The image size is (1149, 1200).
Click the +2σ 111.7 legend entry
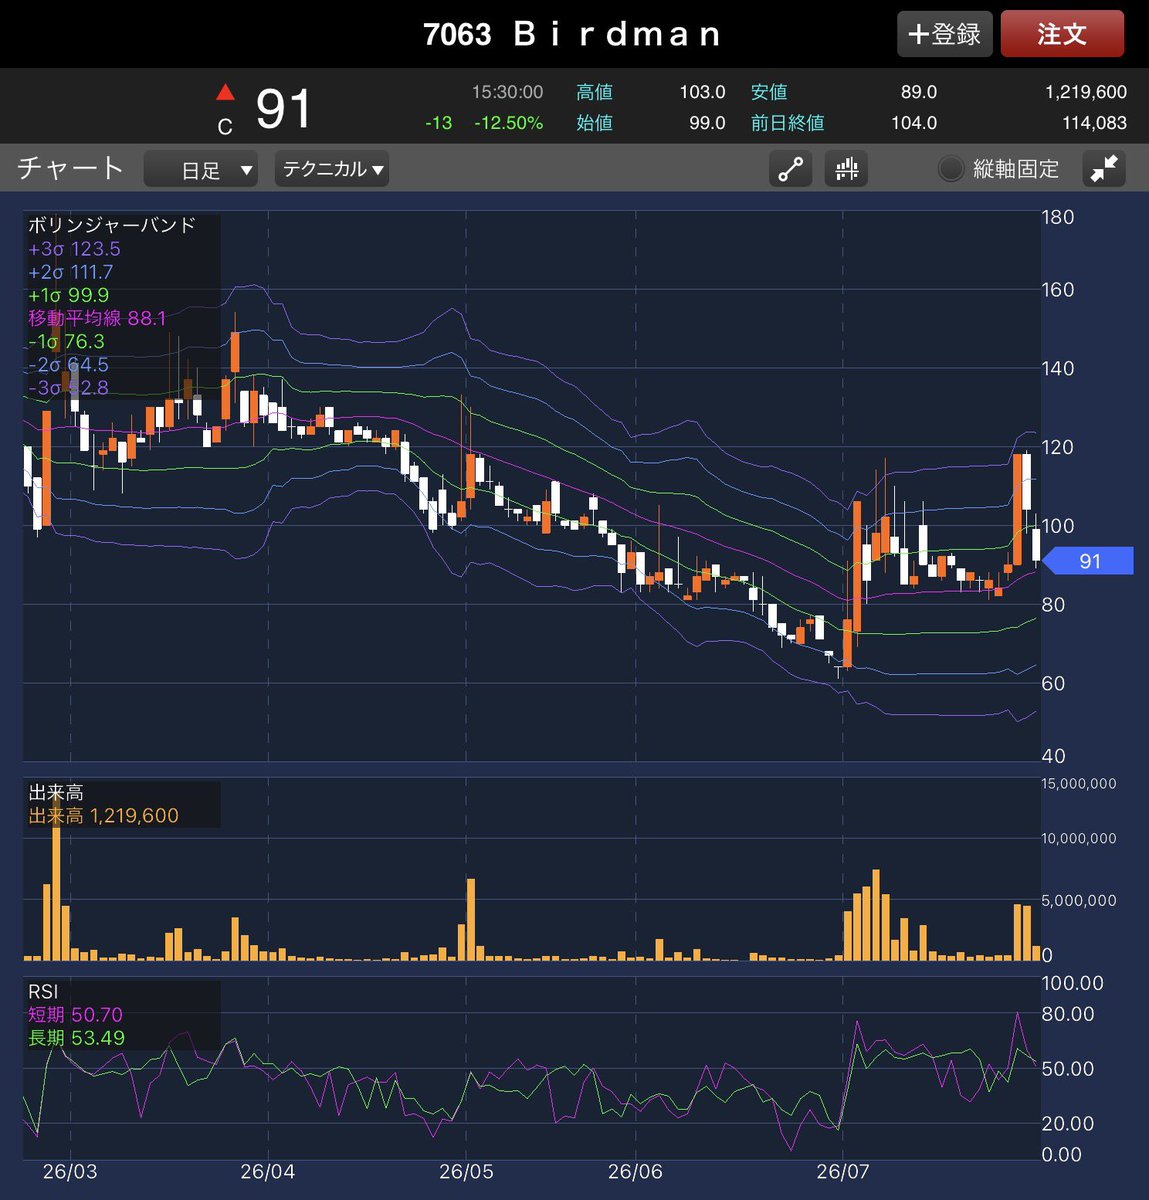pyautogui.click(x=71, y=272)
